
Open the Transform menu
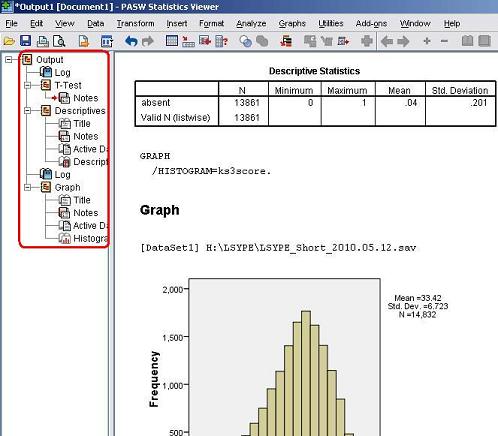[135, 23]
